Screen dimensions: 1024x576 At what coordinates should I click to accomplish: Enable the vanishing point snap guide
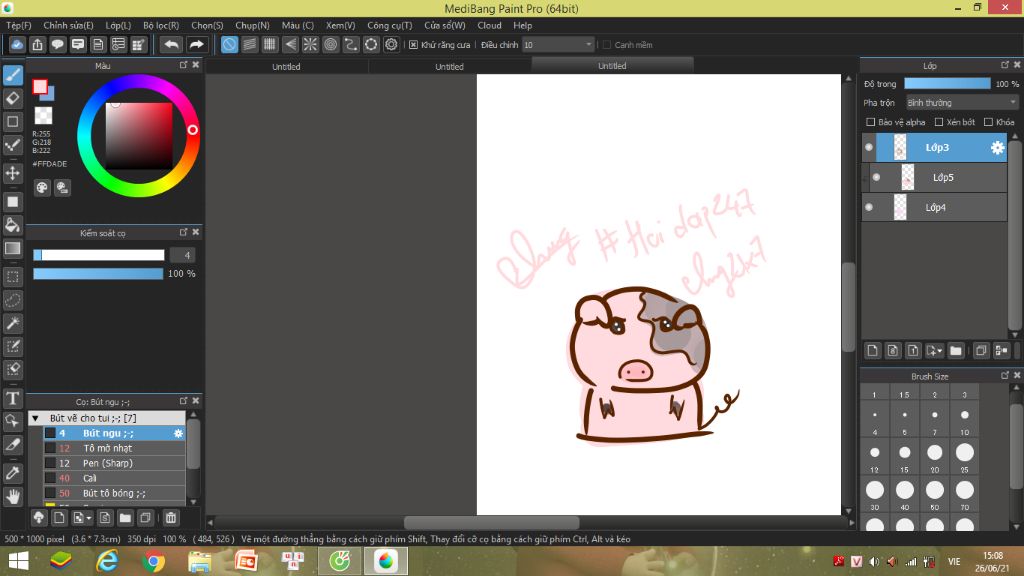290,44
